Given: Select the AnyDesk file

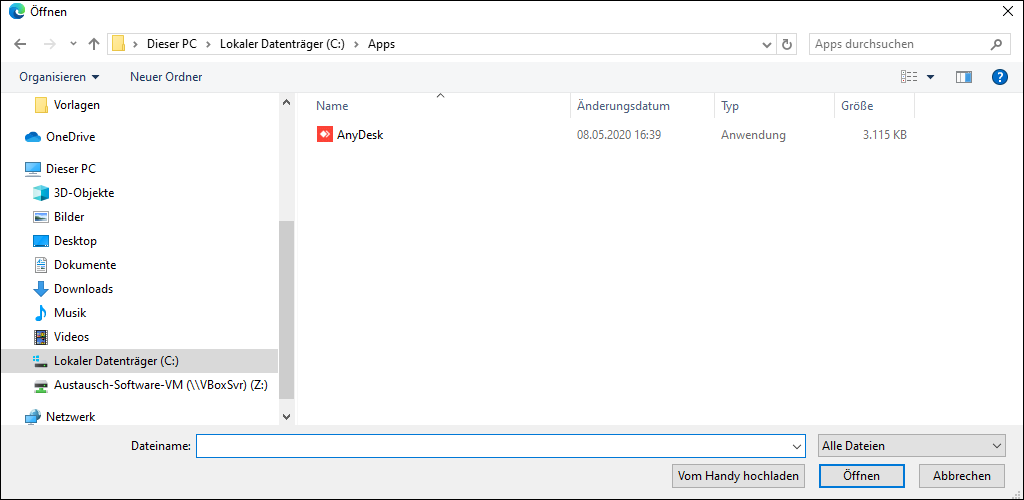Looking at the screenshot, I should pos(359,135).
